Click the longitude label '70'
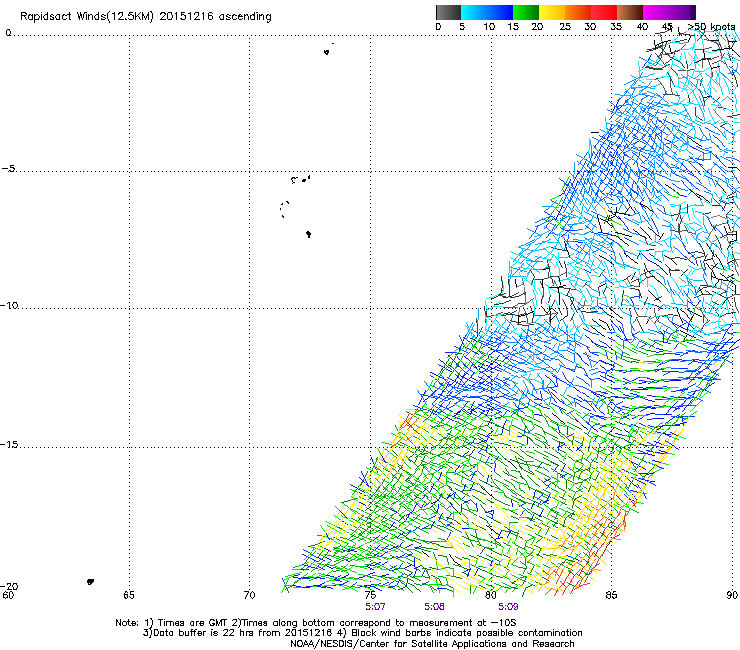 249,595
